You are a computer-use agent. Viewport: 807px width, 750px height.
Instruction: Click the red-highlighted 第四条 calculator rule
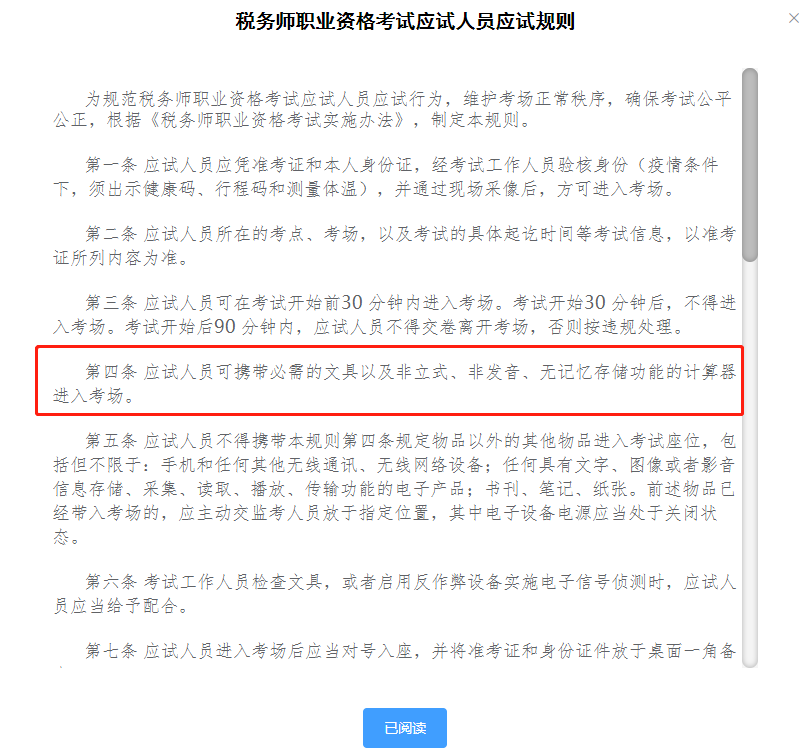pyautogui.click(x=390, y=380)
